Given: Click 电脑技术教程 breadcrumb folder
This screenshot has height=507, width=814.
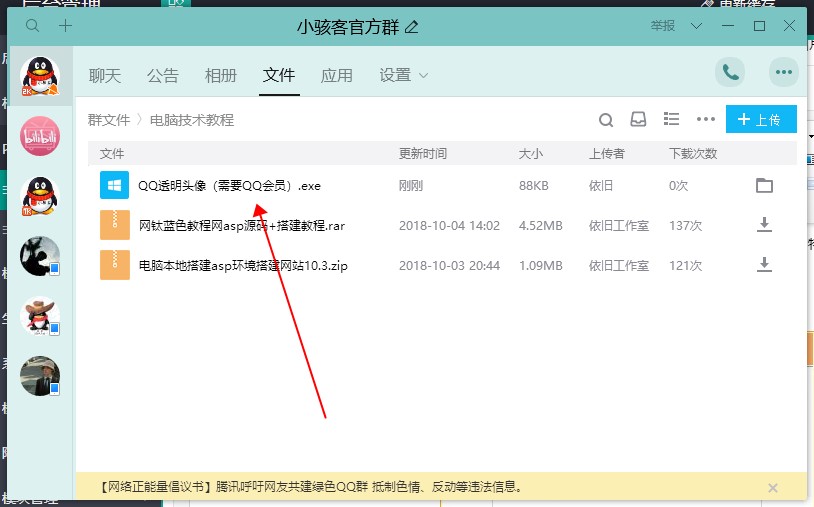Looking at the screenshot, I should [192, 120].
